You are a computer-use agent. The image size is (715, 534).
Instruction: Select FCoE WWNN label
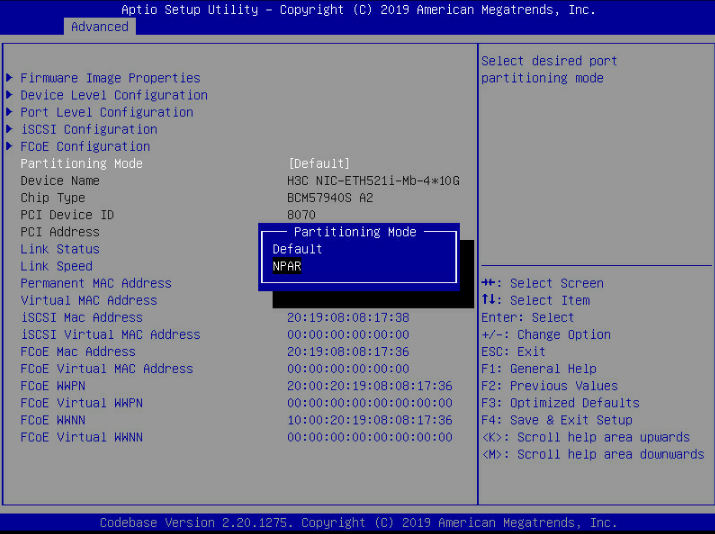click(x=52, y=420)
